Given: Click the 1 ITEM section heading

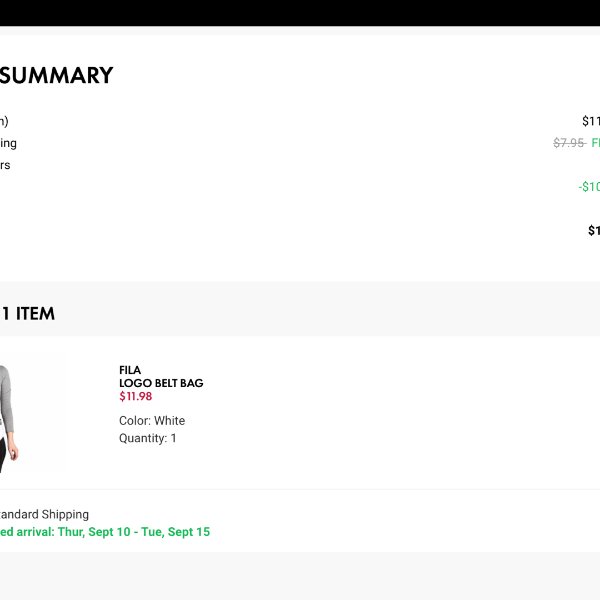Looking at the screenshot, I should click(x=28, y=314).
